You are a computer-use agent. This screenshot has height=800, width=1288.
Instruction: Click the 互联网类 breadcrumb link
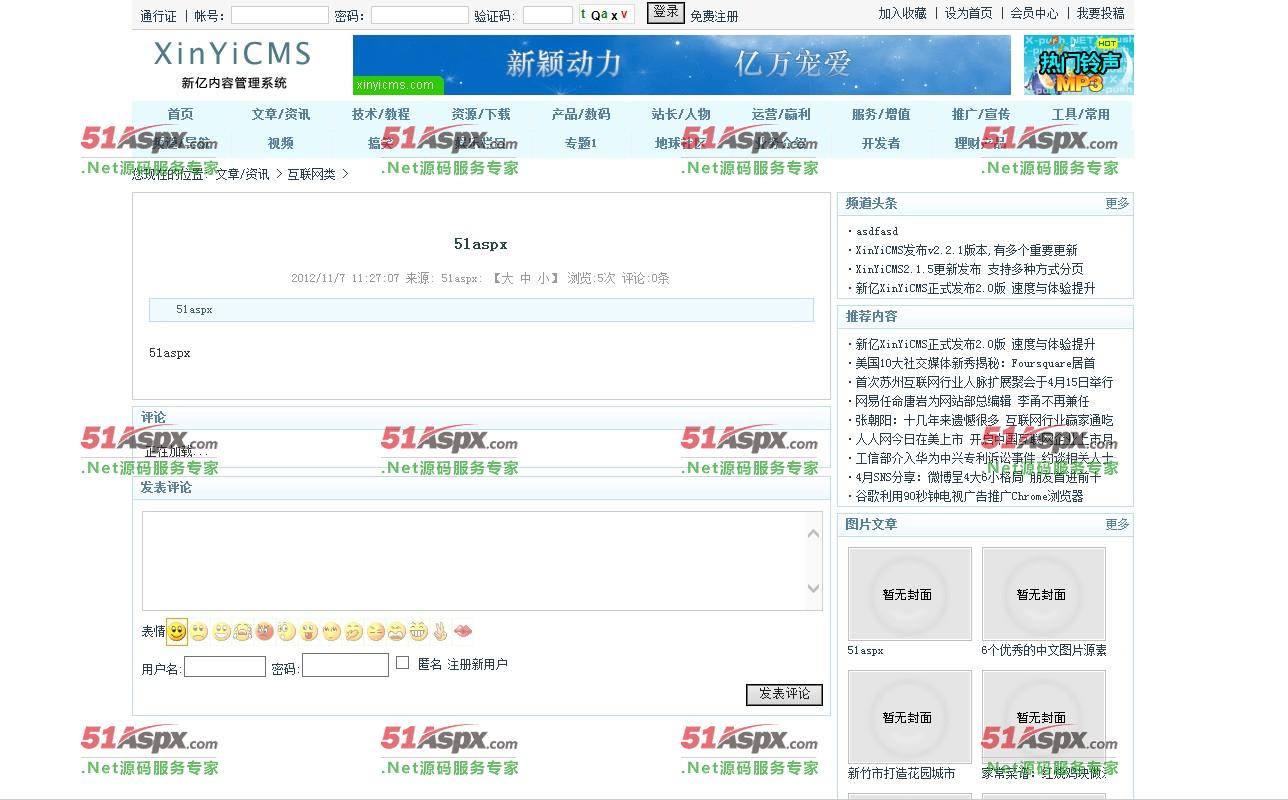coord(312,174)
